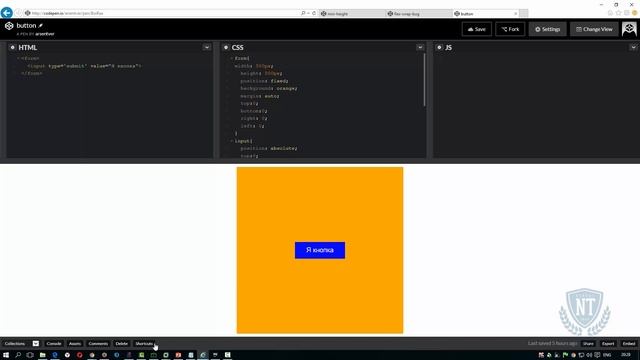The image size is (640, 360).
Task: Save the pen
Action: click(x=477, y=29)
